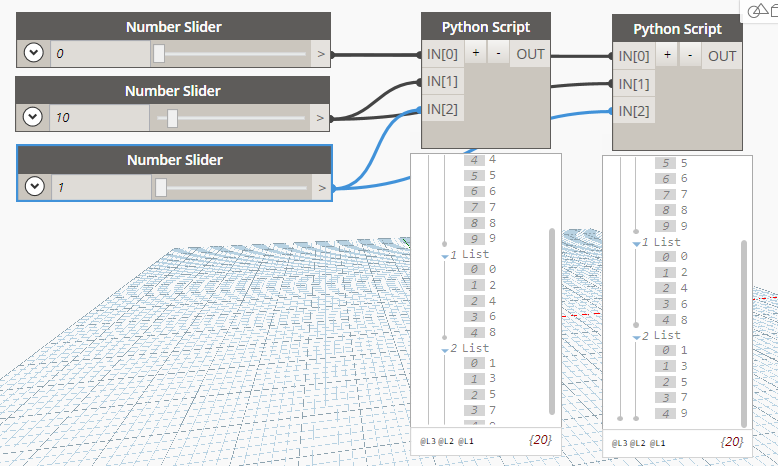The width and height of the screenshot is (778, 466).
Task: Select value 9 under '2 List' in second preview
Action: [684, 413]
